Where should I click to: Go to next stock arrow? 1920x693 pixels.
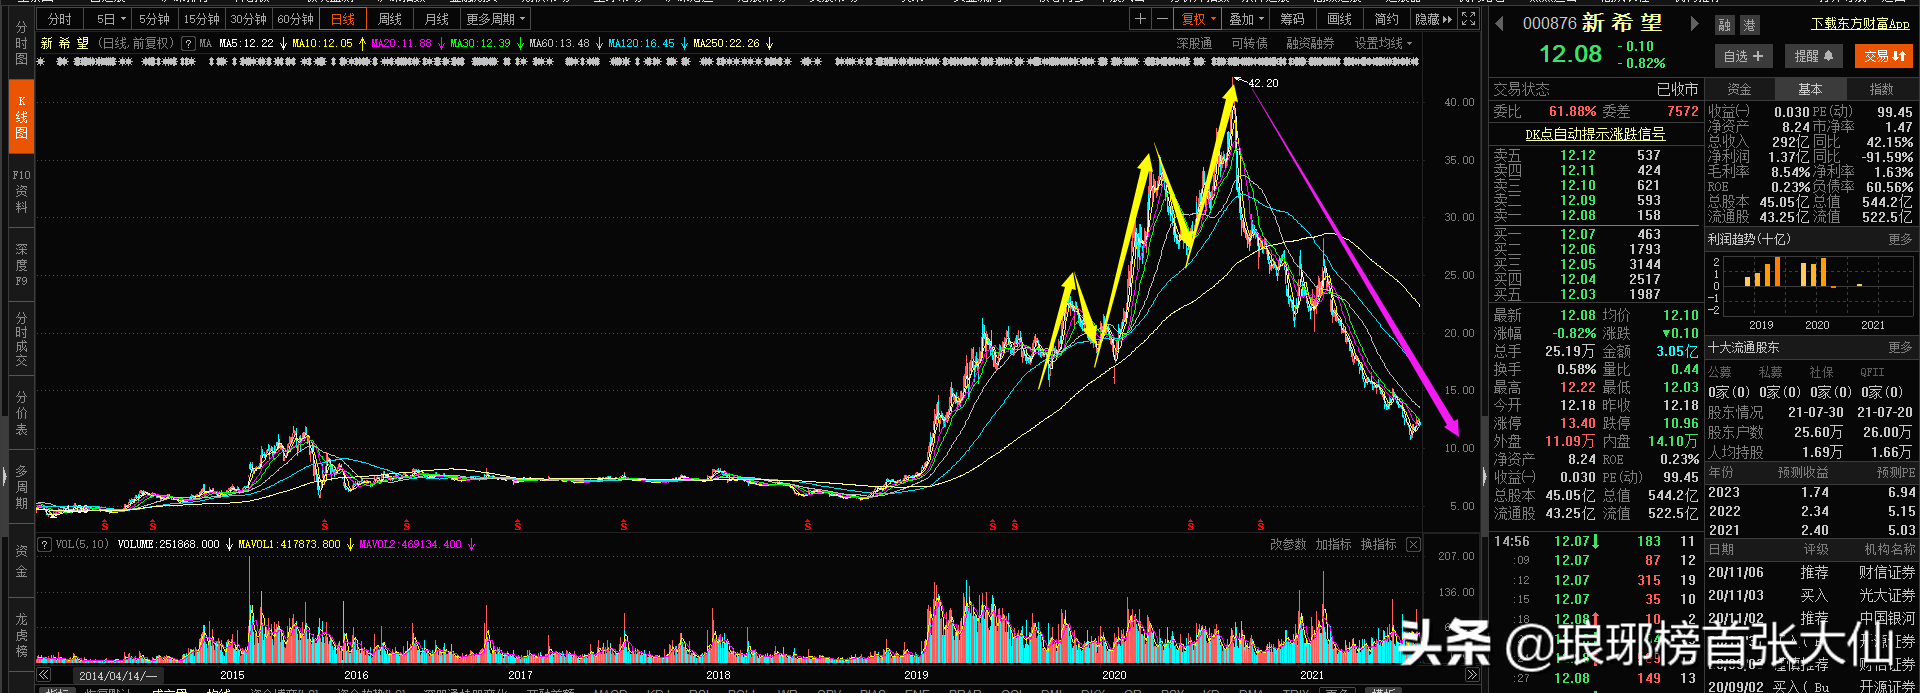[x=1694, y=24]
